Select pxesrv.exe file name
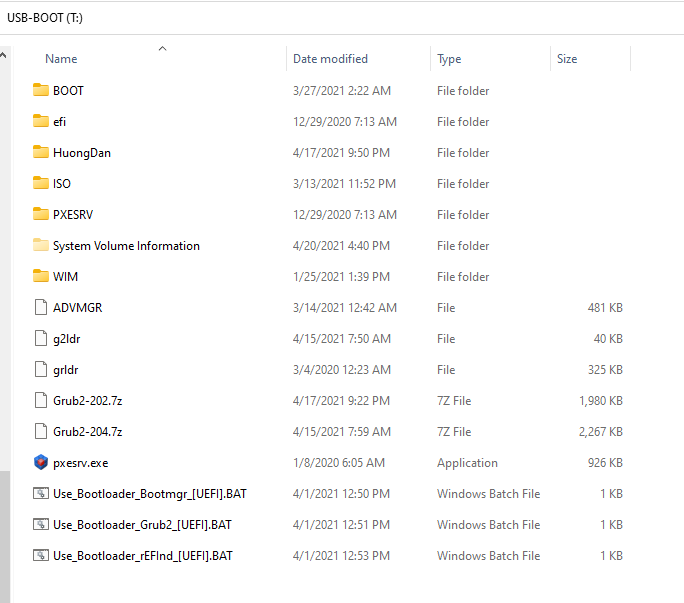684x603 pixels. tap(80, 463)
